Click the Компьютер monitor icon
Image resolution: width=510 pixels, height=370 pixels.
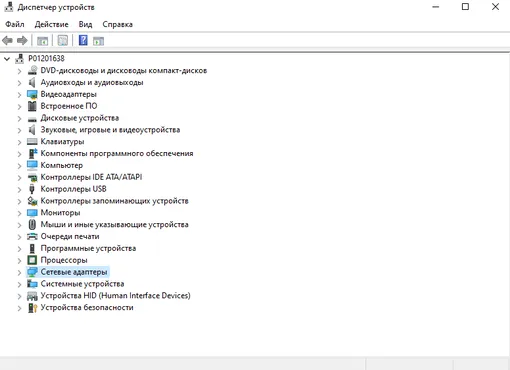pyautogui.click(x=32, y=165)
